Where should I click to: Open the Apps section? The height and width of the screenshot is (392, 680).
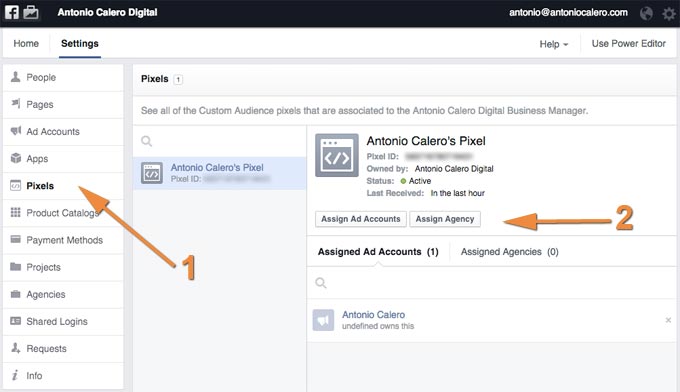63,159
